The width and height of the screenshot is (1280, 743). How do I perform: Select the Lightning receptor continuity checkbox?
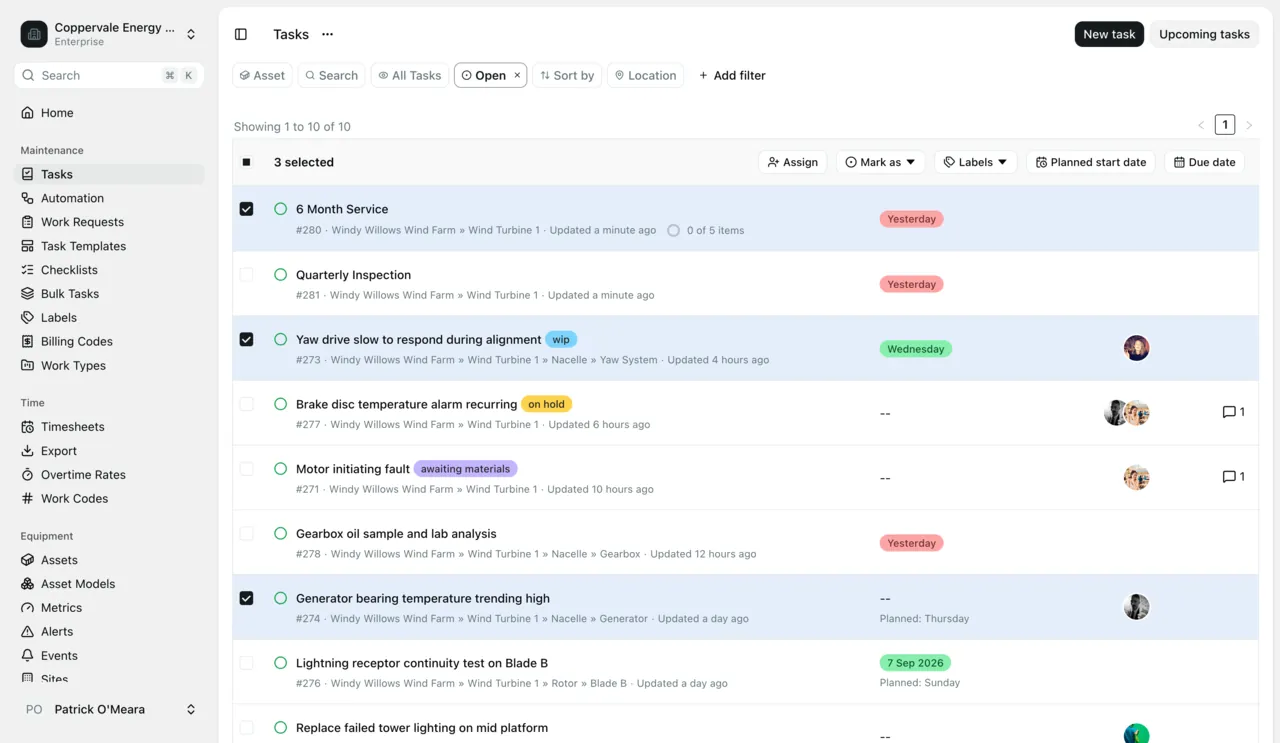point(246,662)
